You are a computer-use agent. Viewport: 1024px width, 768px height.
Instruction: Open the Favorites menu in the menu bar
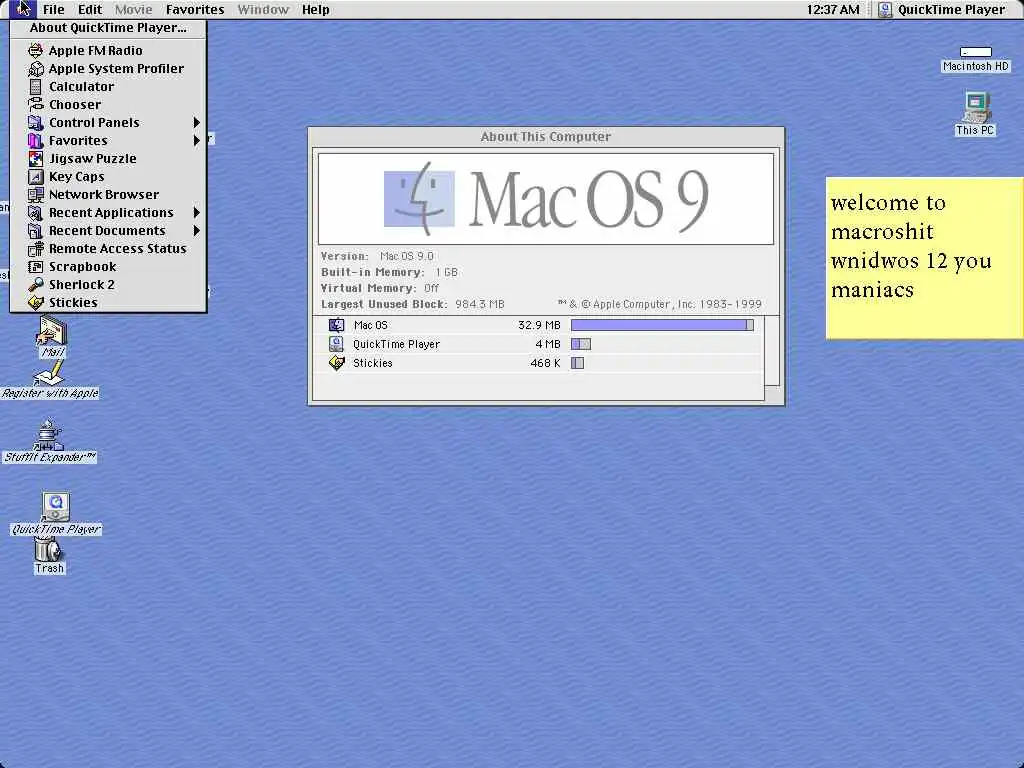tap(195, 9)
